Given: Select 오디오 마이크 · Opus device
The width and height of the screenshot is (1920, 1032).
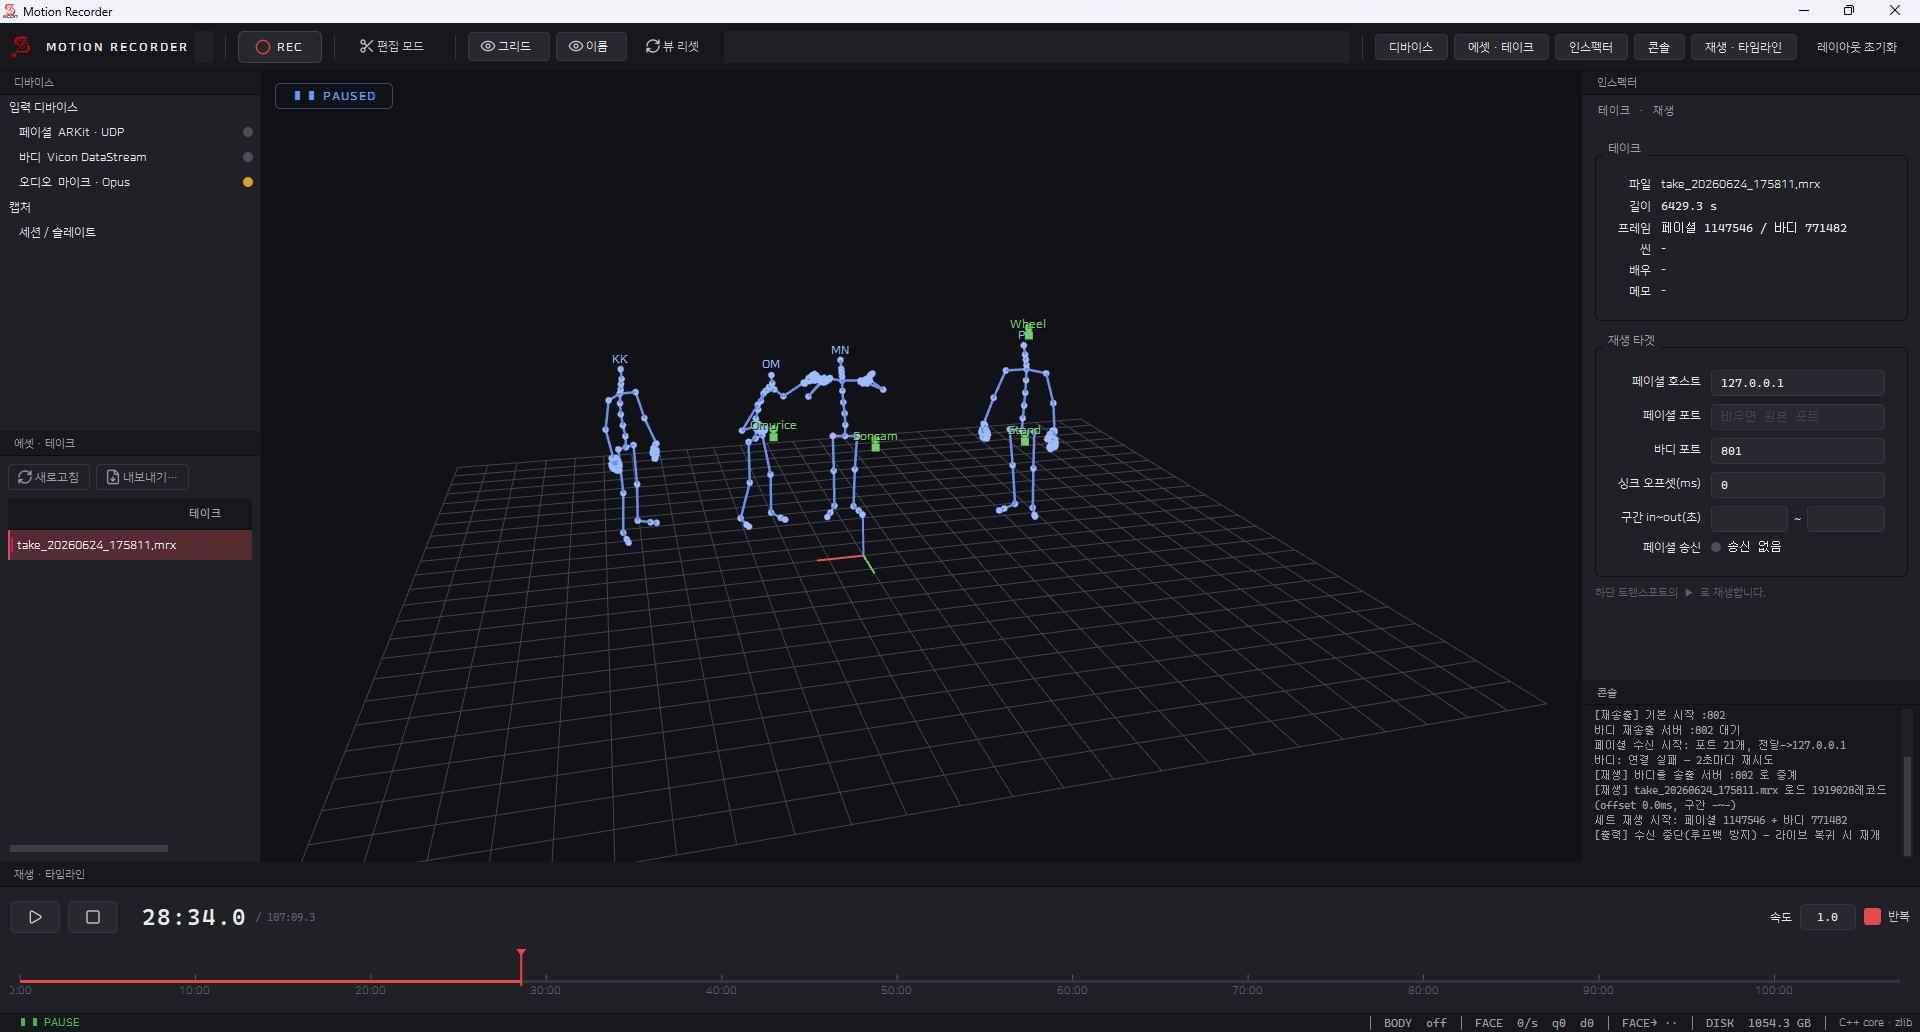Looking at the screenshot, I should point(130,182).
